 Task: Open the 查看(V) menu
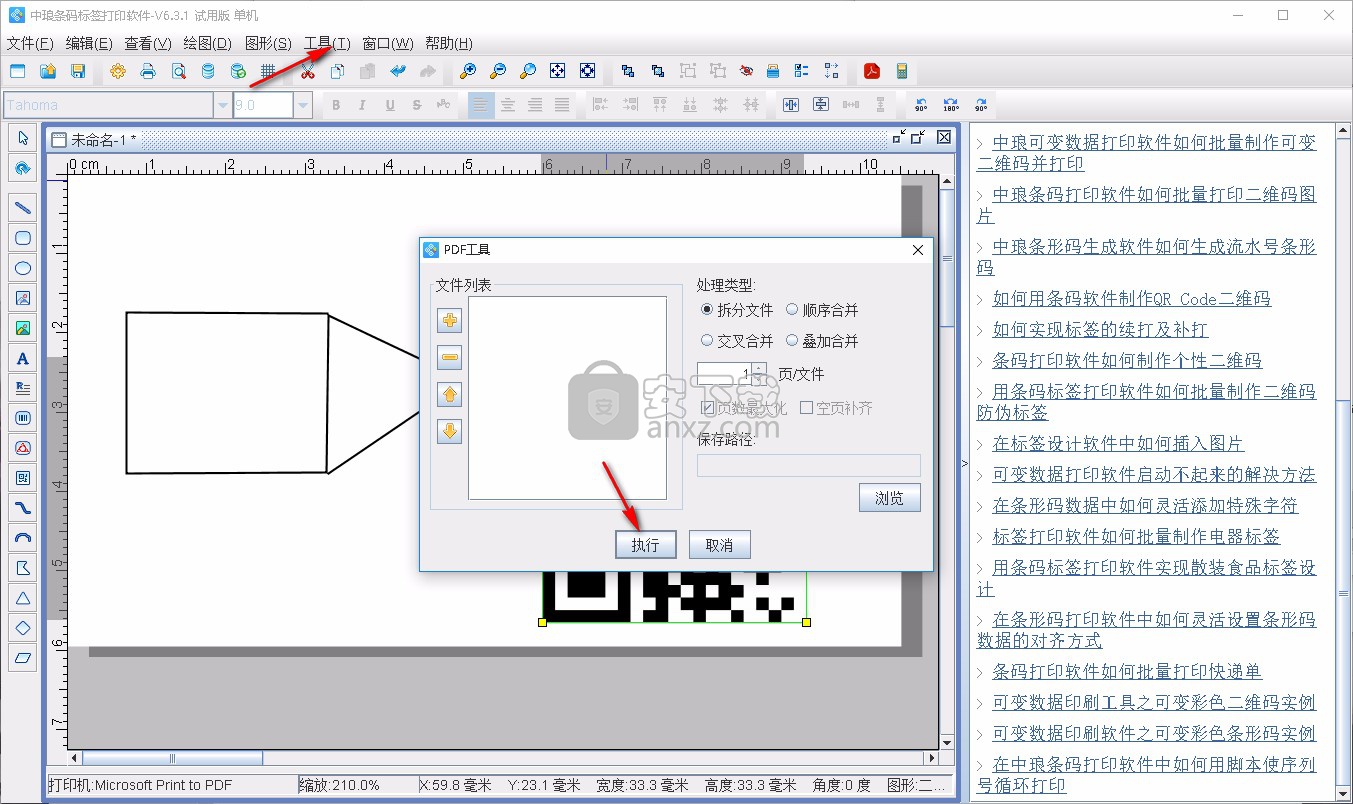coord(148,43)
